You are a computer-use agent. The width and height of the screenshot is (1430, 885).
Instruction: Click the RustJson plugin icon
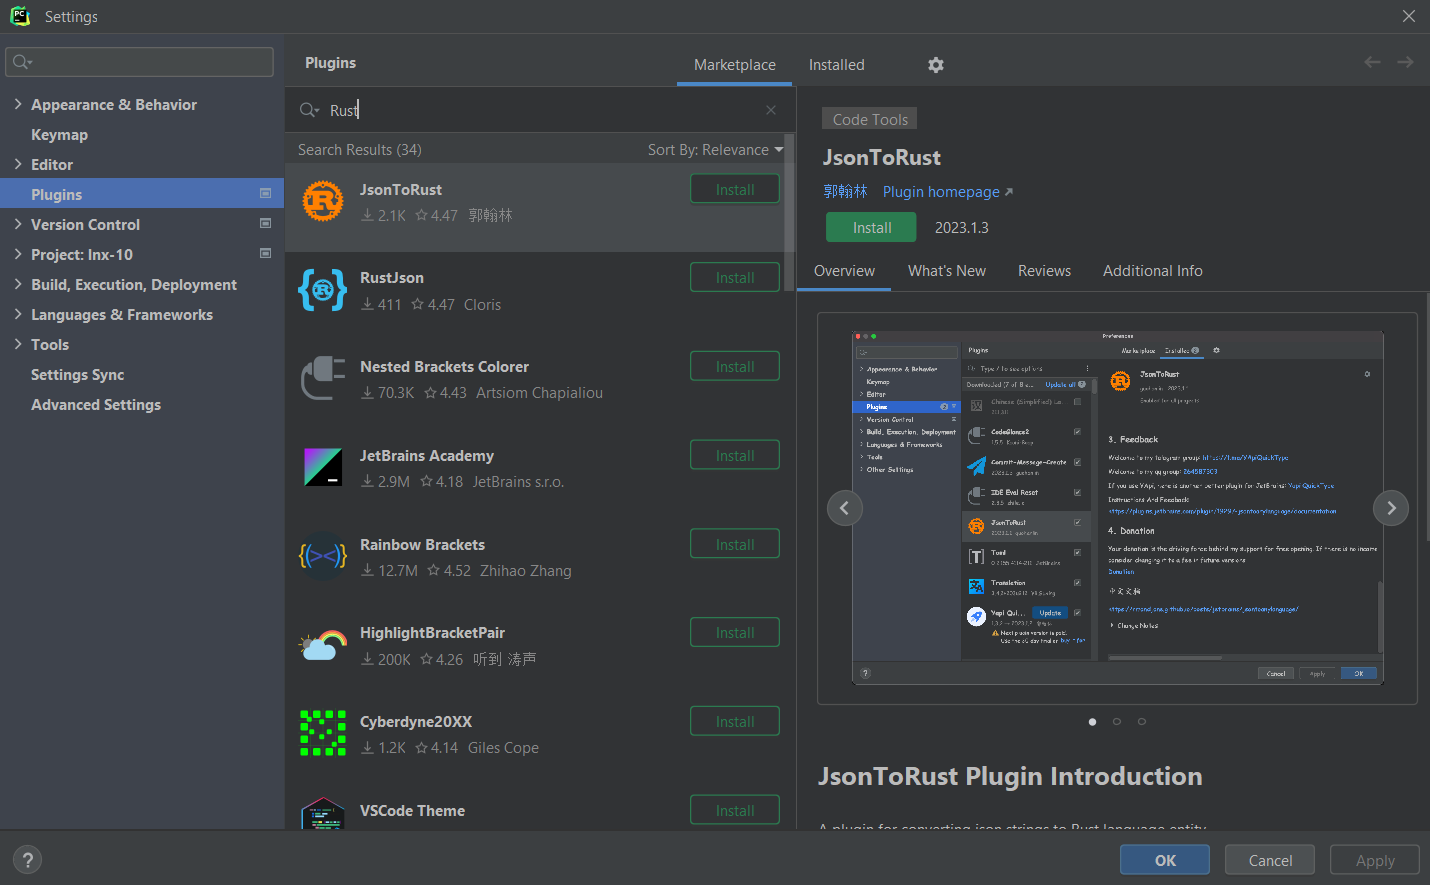pyautogui.click(x=323, y=290)
